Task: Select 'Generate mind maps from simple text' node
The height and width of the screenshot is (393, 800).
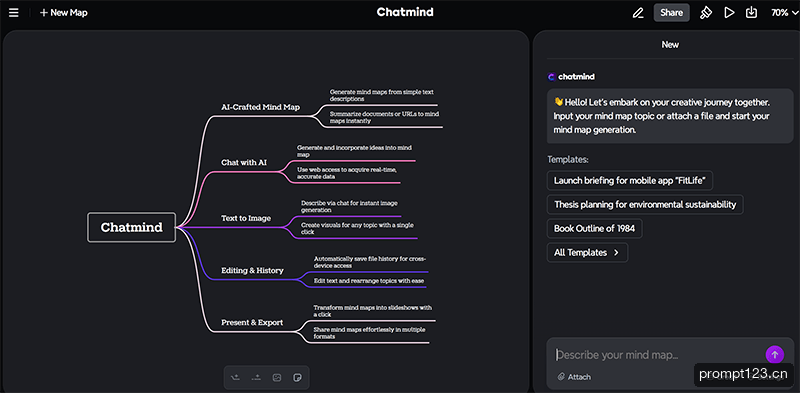Action: (382, 95)
